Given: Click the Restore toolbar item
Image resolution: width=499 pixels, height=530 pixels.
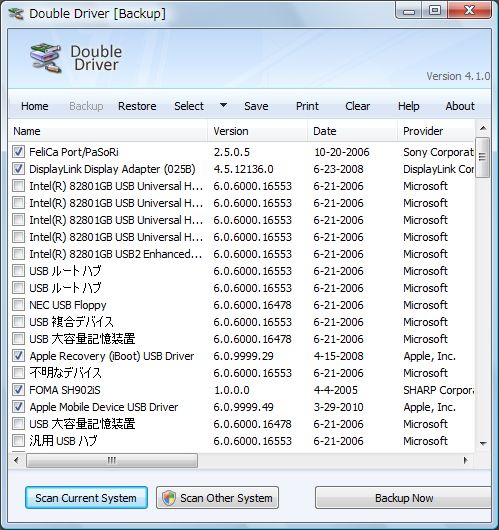Looking at the screenshot, I should 137,106.
